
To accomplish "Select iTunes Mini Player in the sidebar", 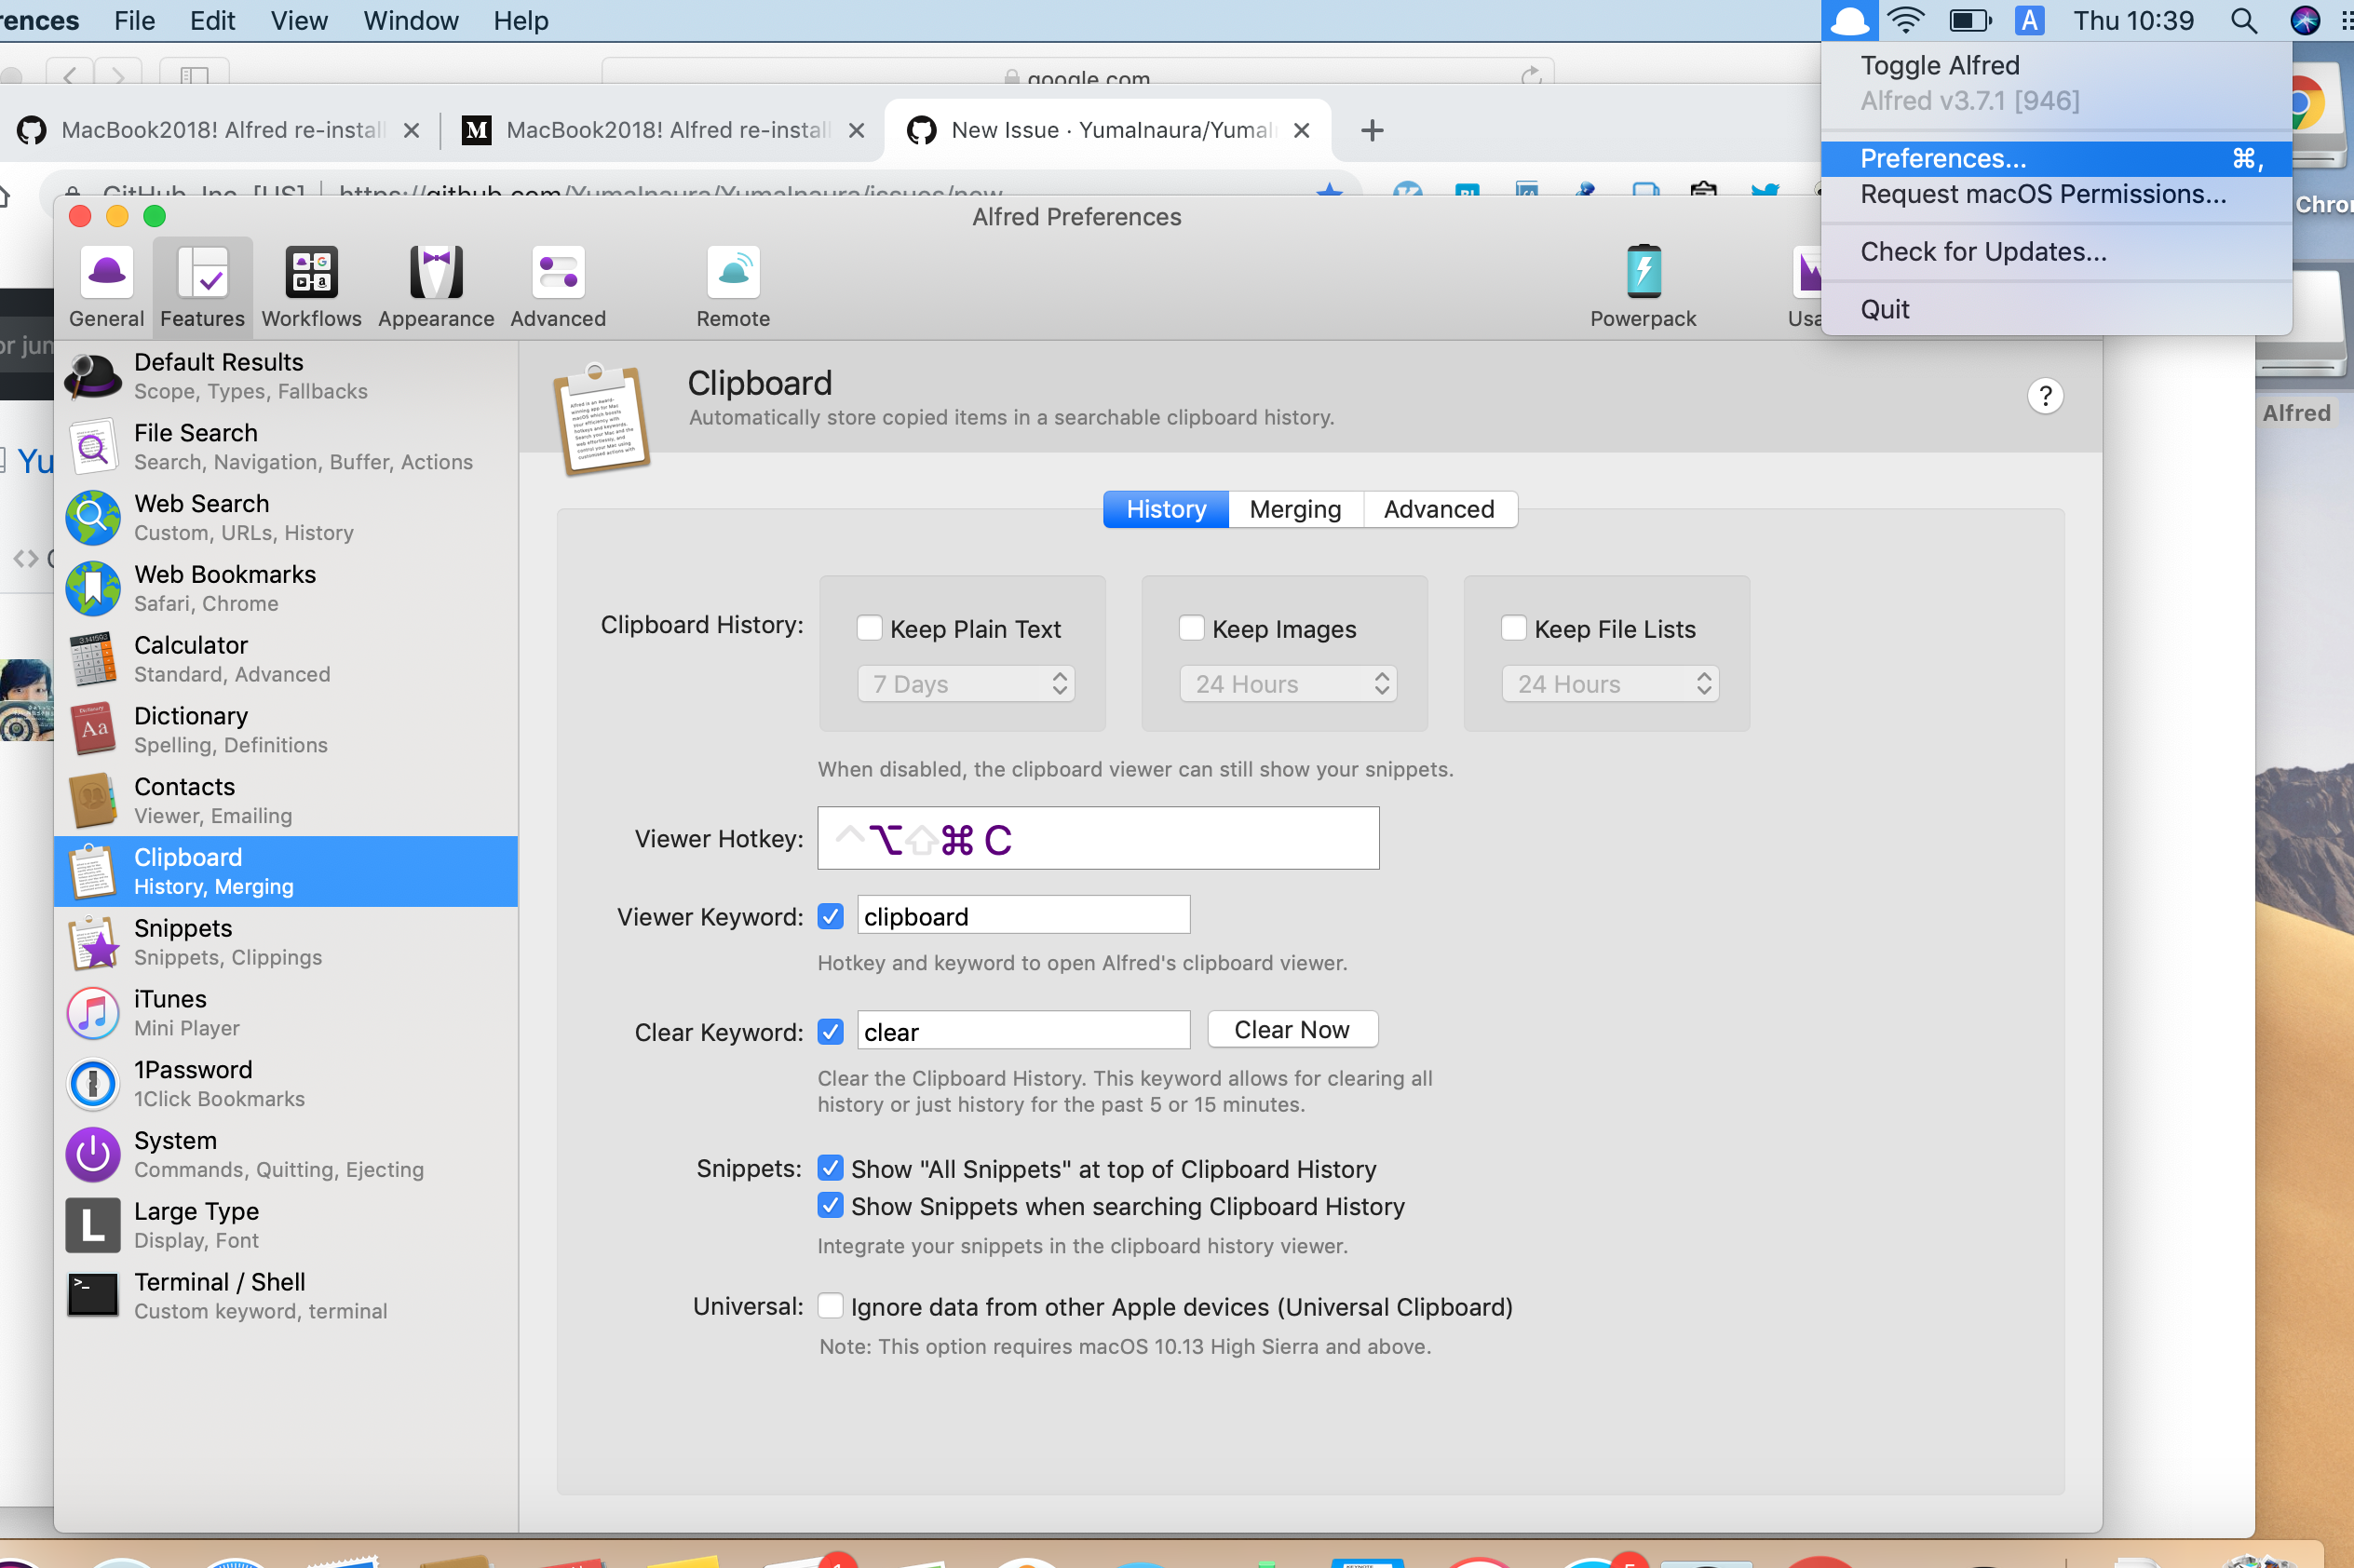I will click(286, 1013).
